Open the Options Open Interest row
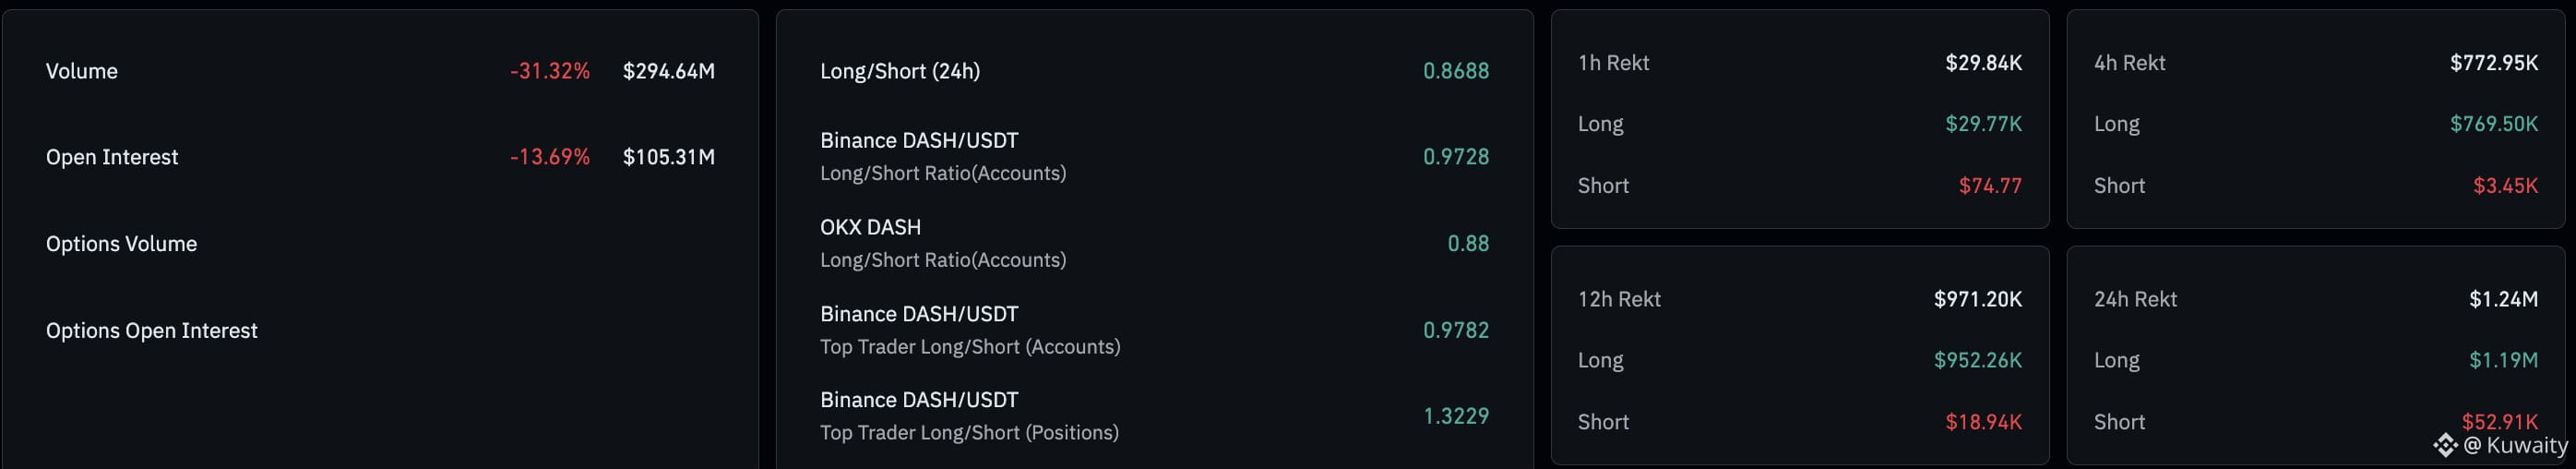 (x=151, y=330)
